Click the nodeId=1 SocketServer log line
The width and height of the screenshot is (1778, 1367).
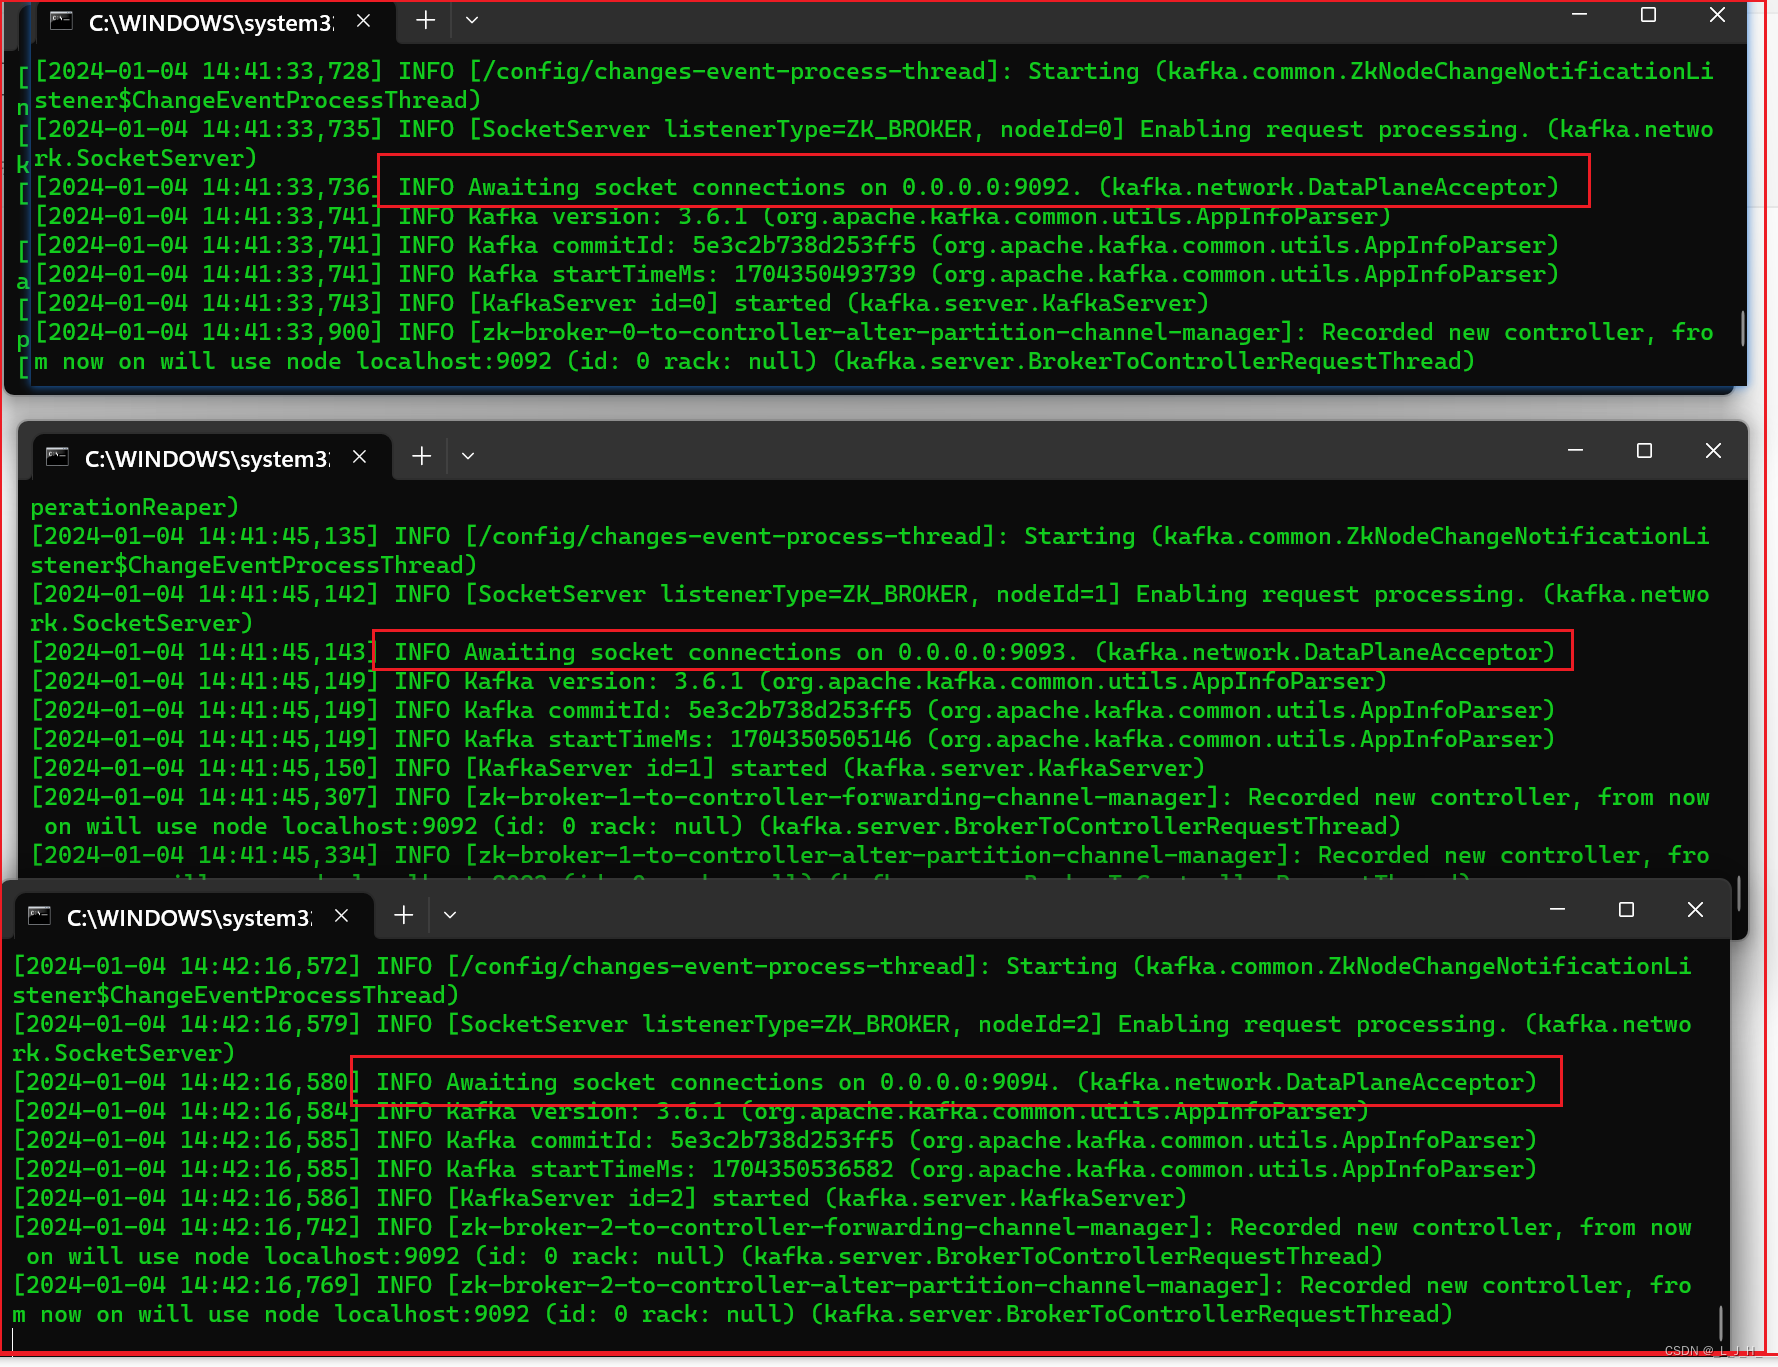coord(870,609)
